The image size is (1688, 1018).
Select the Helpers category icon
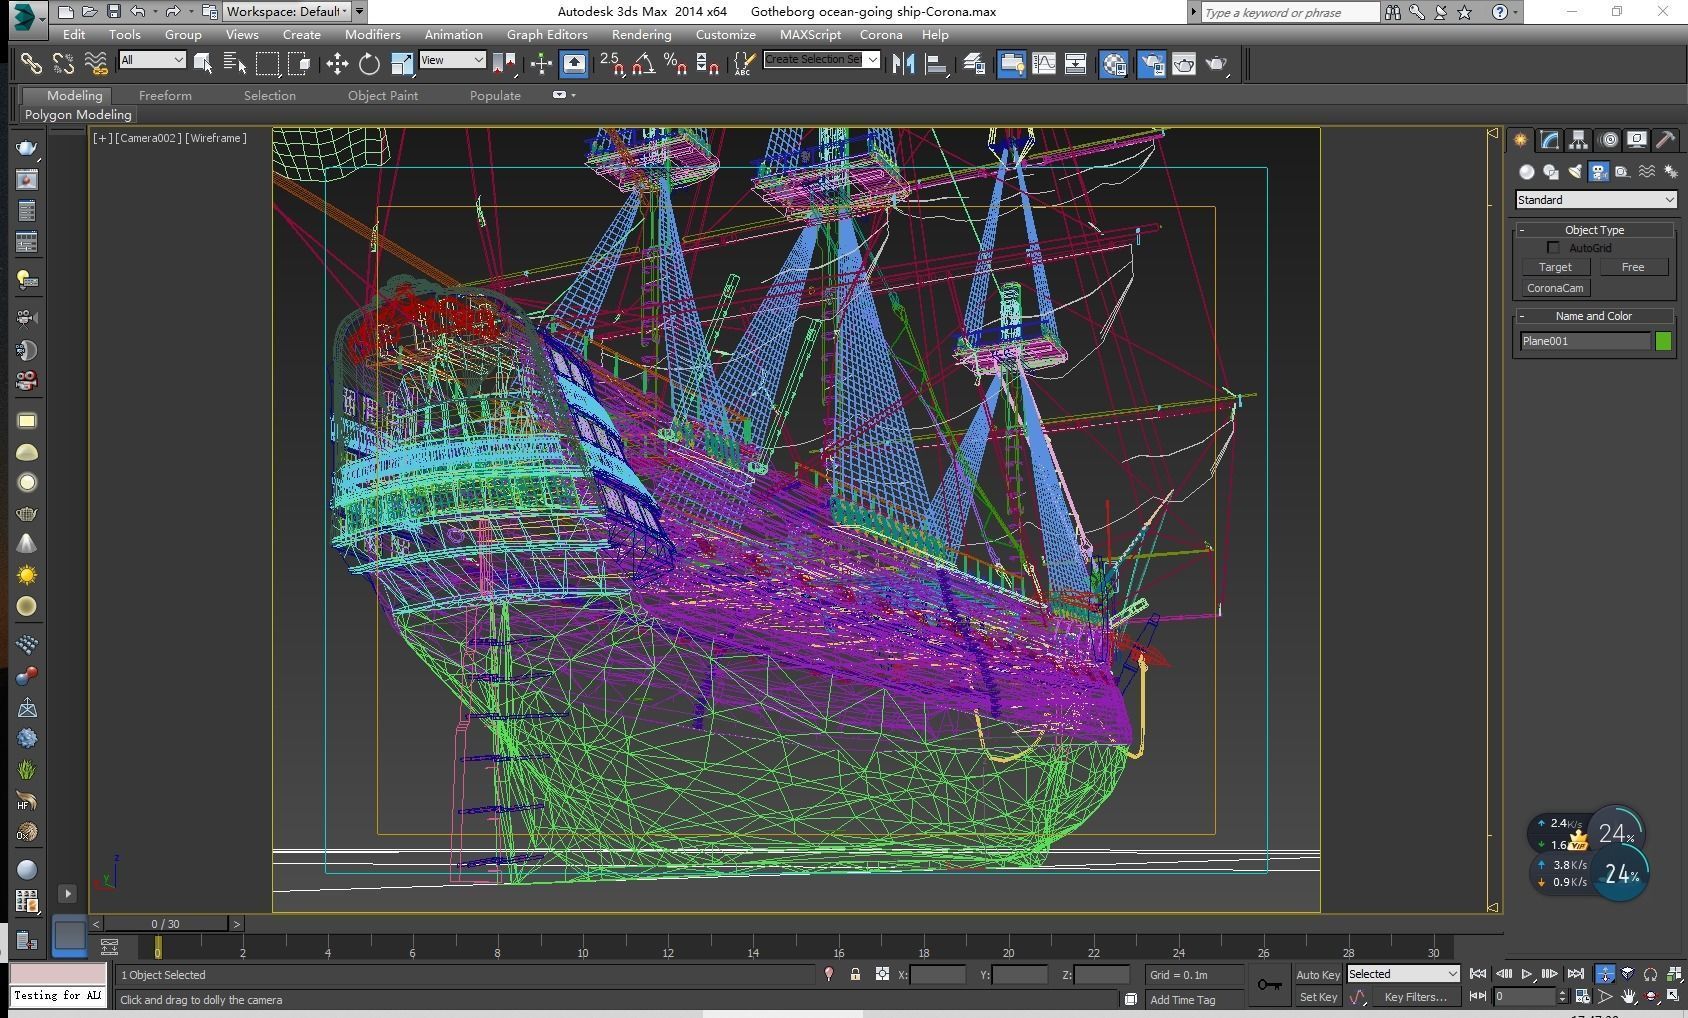pos(1622,172)
